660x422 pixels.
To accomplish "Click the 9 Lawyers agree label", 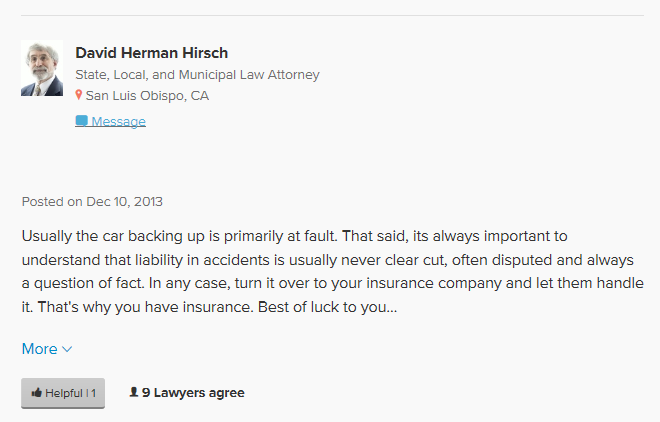I will (193, 393).
